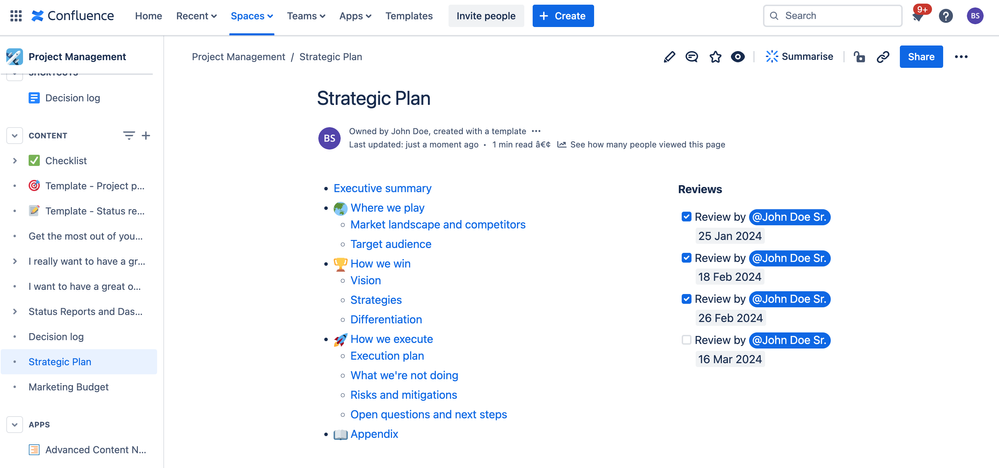Open the help question mark icon
The width and height of the screenshot is (999, 468).
(946, 16)
